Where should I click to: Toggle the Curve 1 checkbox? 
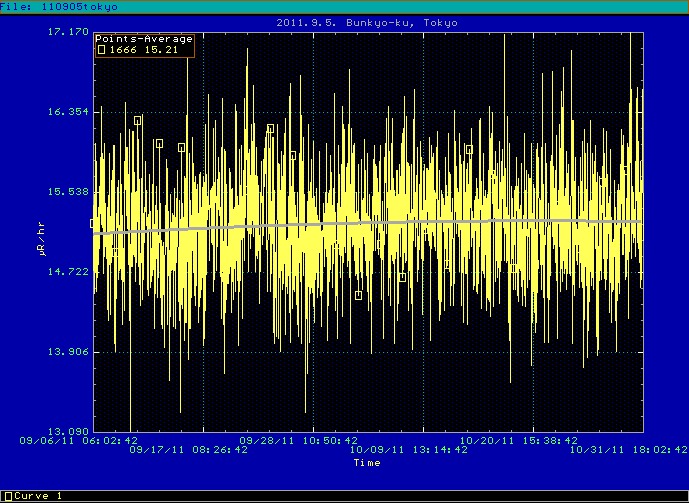8,496
